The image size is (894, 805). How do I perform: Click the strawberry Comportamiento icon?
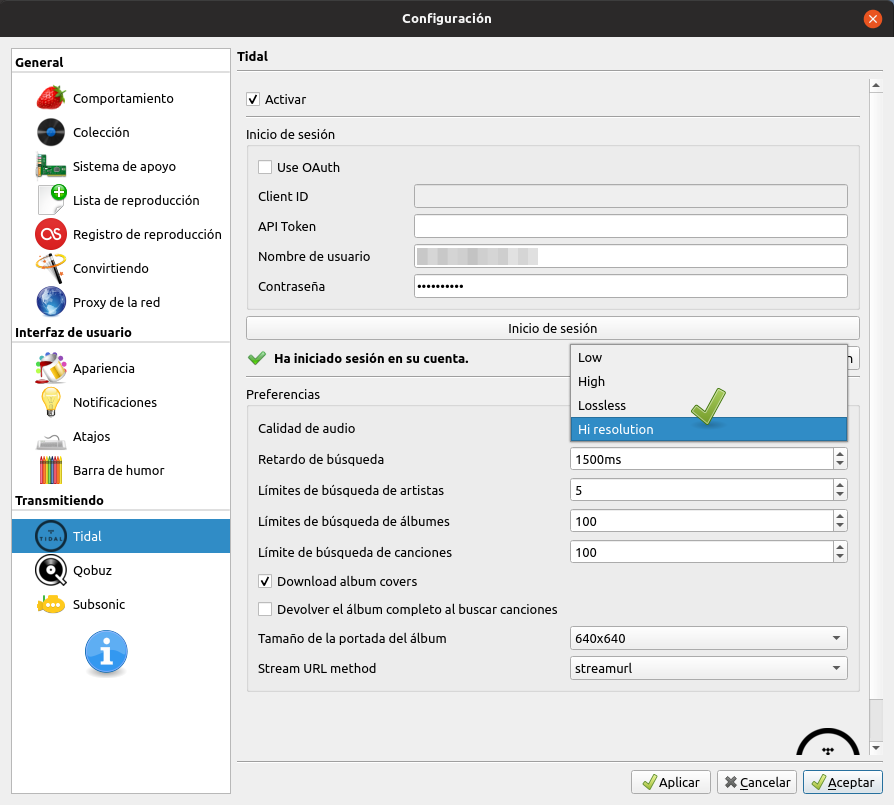(x=51, y=98)
